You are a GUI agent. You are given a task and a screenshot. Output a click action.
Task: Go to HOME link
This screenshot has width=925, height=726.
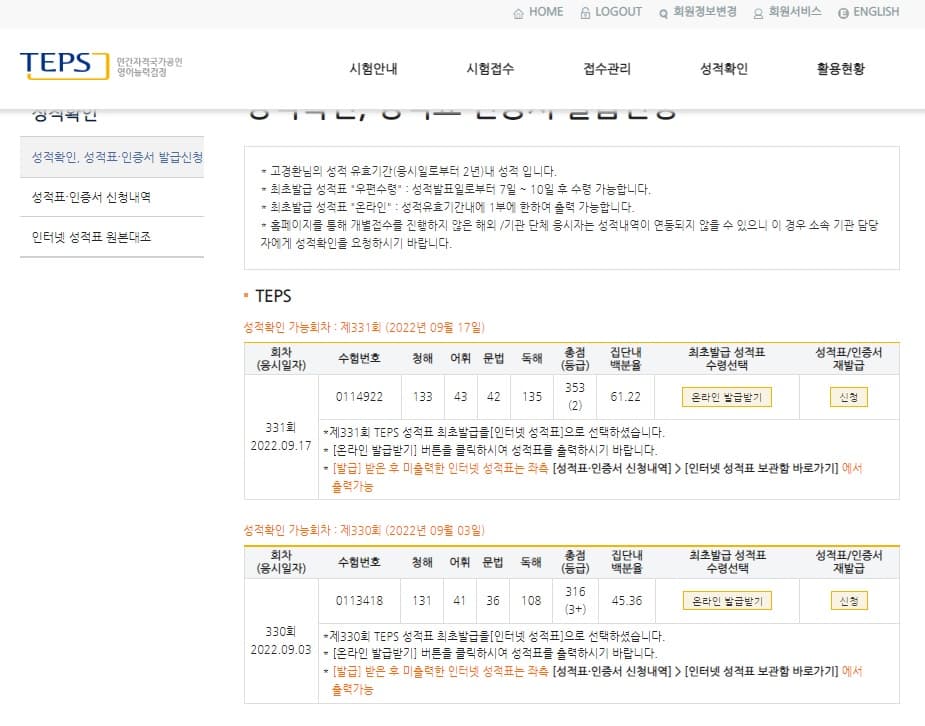pyautogui.click(x=546, y=12)
